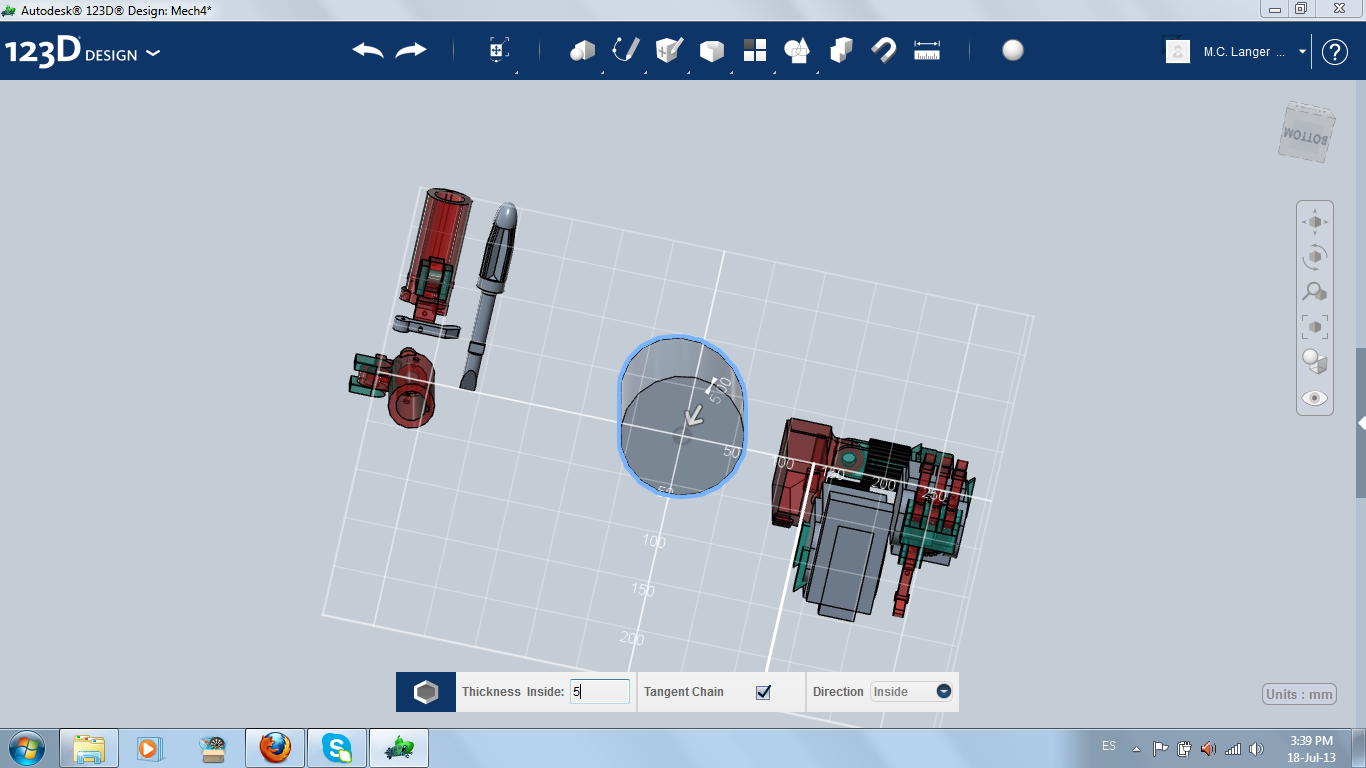Toggle the show/hide eye icon
This screenshot has width=1366, height=768.
[1315, 398]
